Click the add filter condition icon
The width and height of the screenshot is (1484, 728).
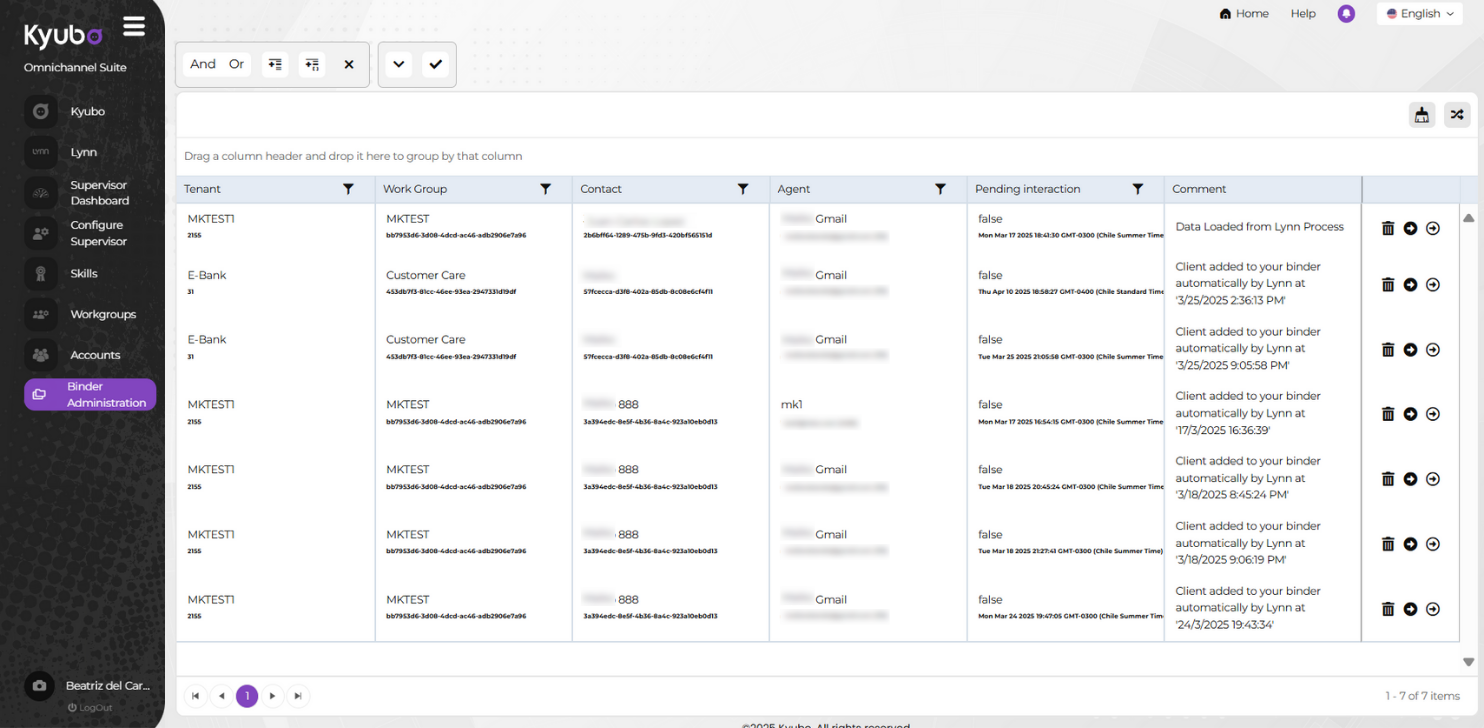[275, 64]
